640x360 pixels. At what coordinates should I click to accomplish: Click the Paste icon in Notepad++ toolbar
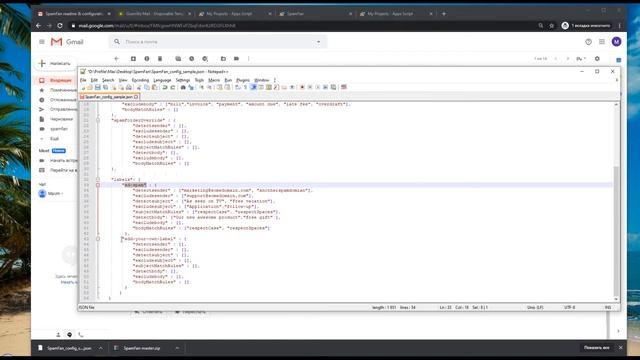154,87
